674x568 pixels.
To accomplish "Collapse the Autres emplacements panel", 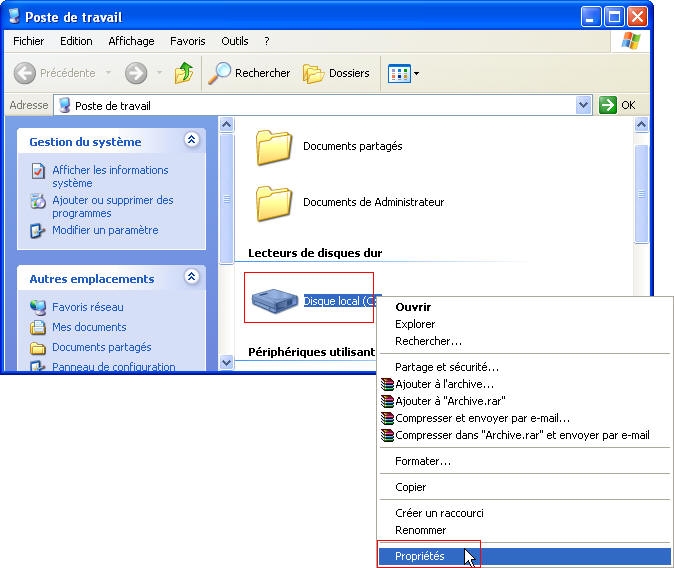I will (x=191, y=276).
